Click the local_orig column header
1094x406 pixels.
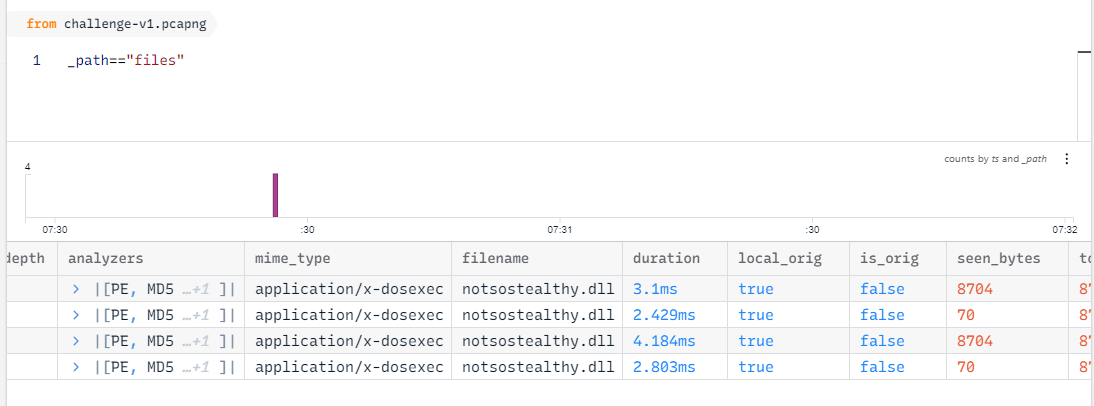click(779, 258)
